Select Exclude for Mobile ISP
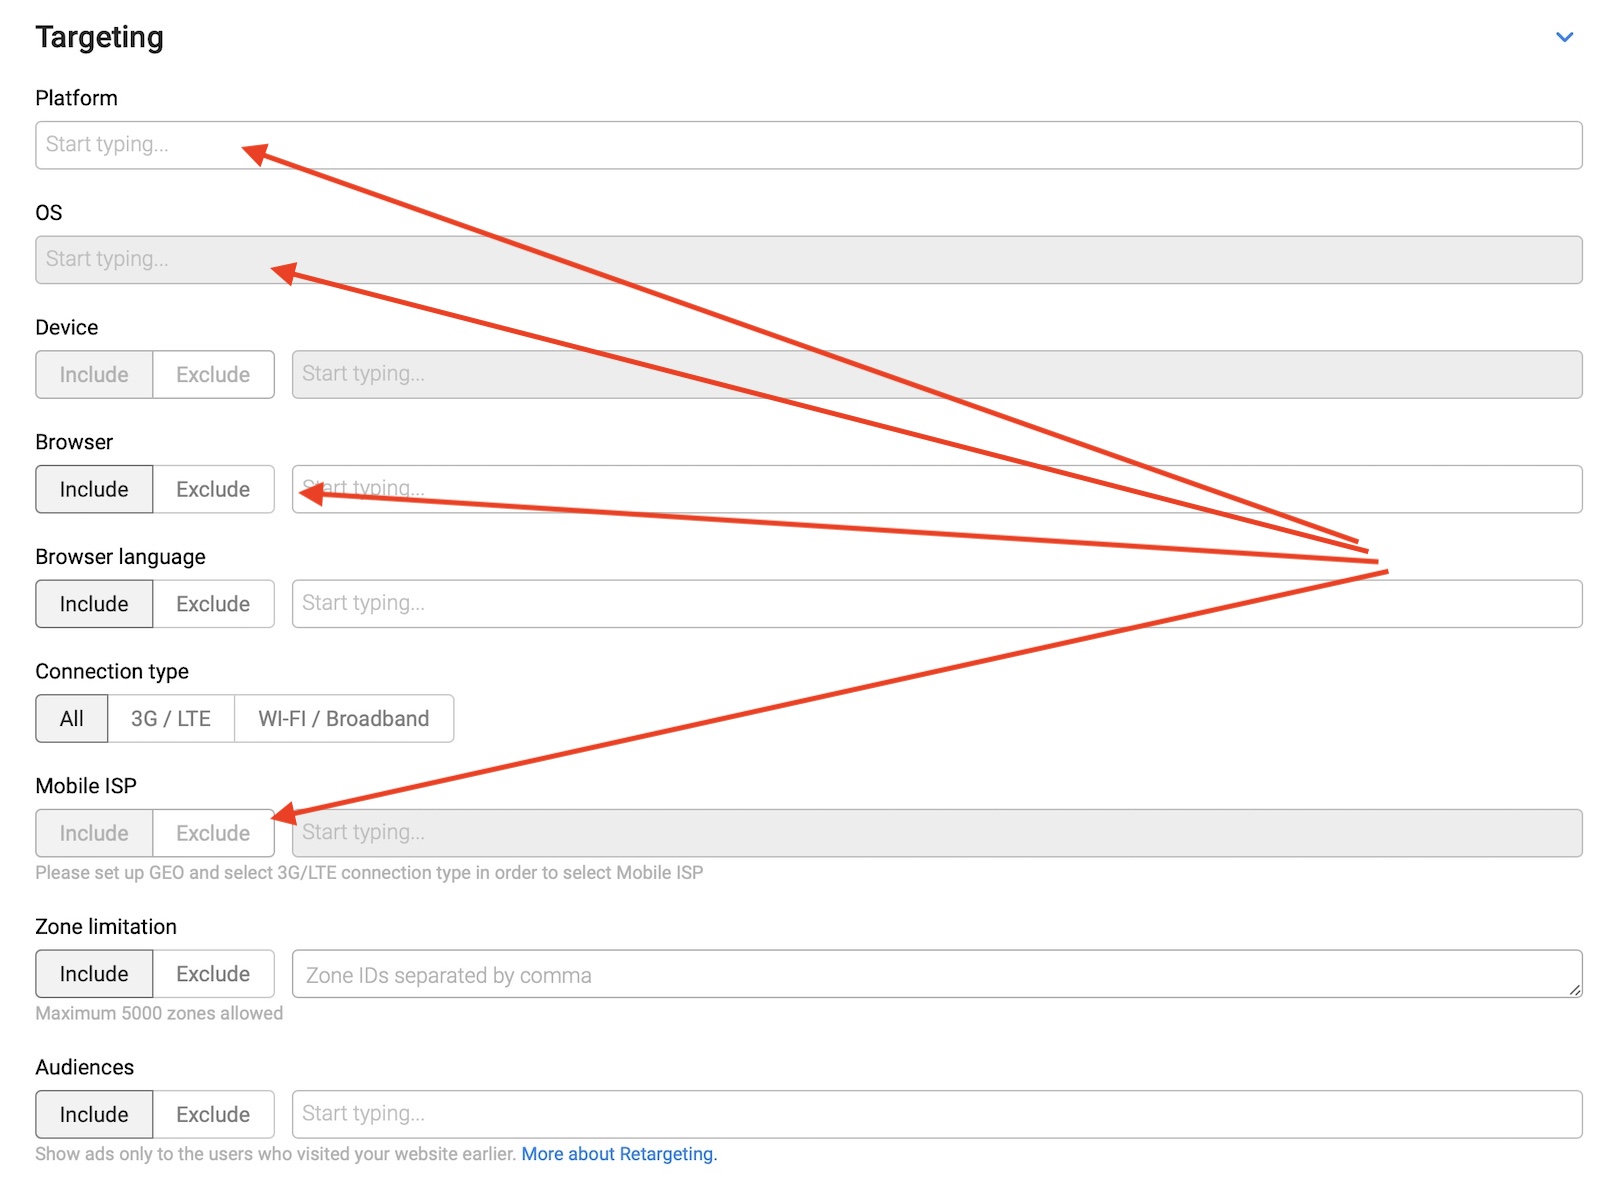 (213, 833)
